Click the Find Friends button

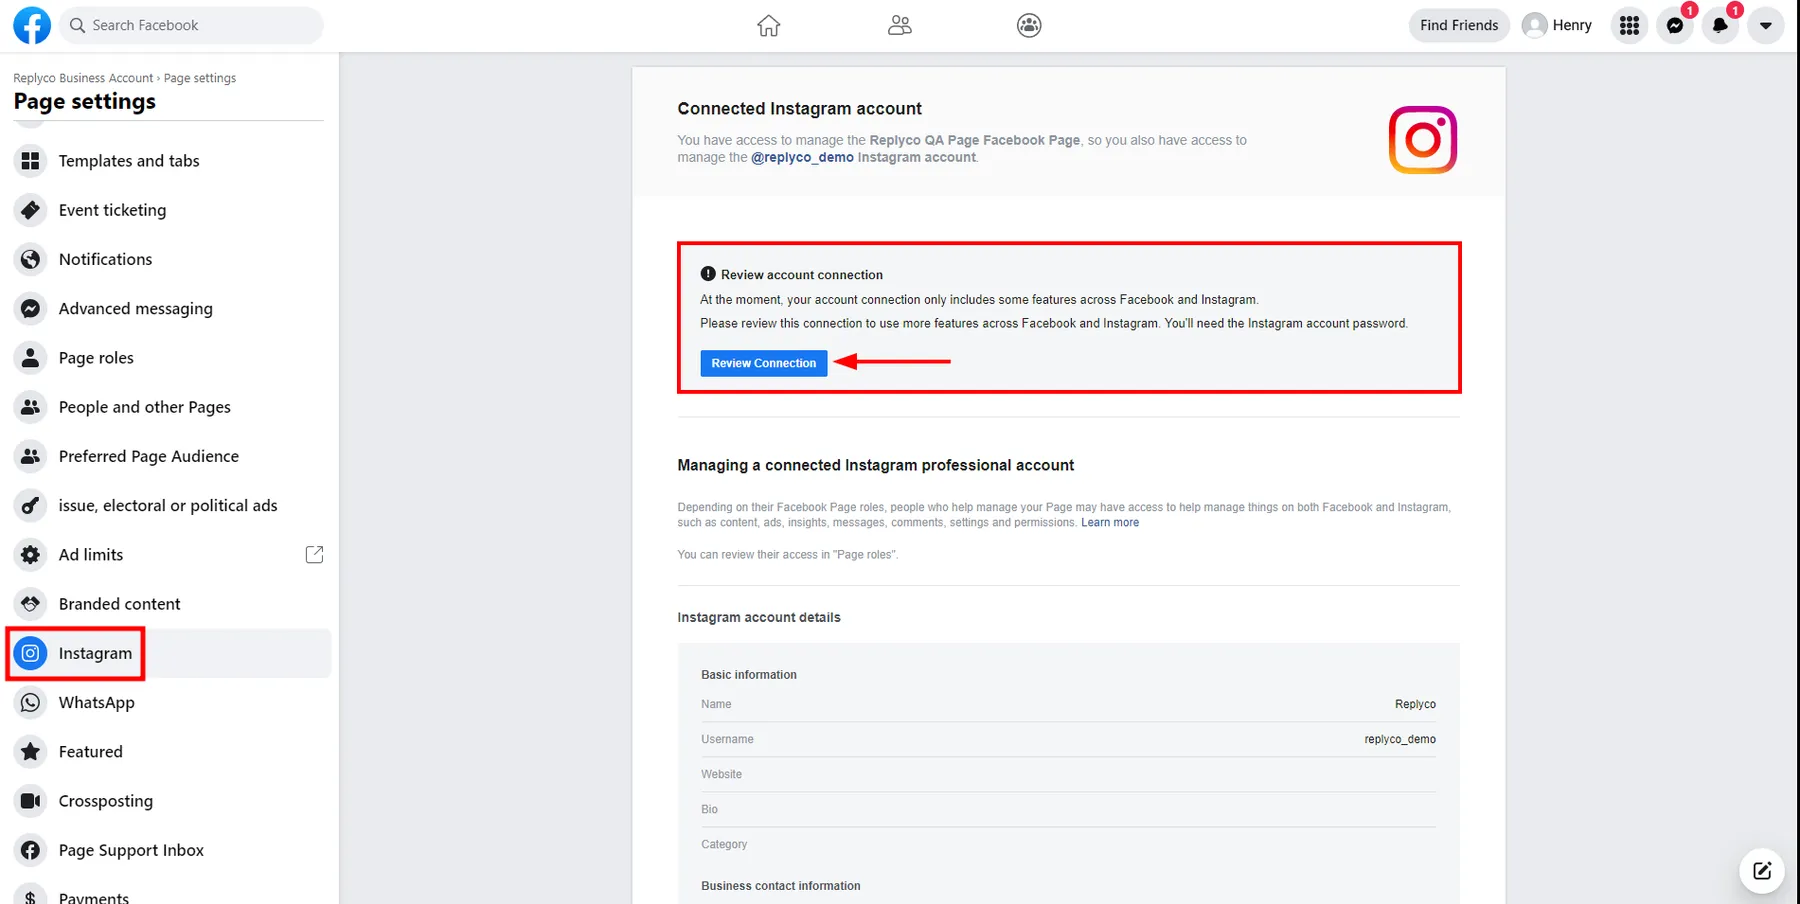(x=1459, y=25)
